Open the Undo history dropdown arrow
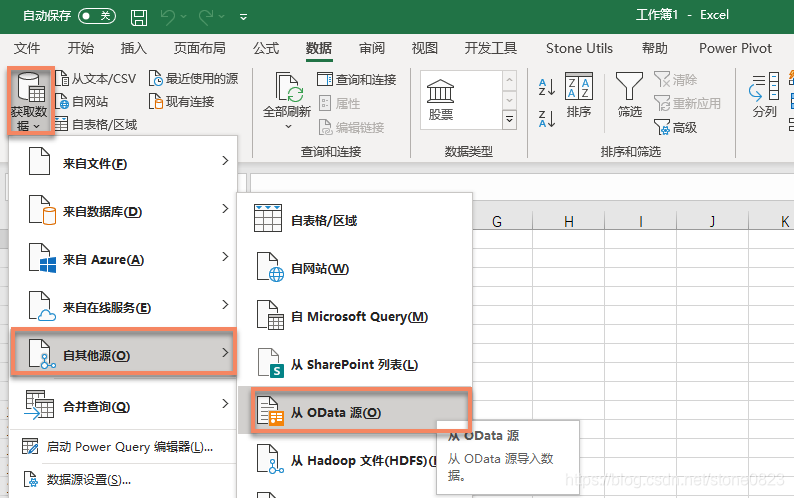This screenshot has height=498, width=794. 183,17
